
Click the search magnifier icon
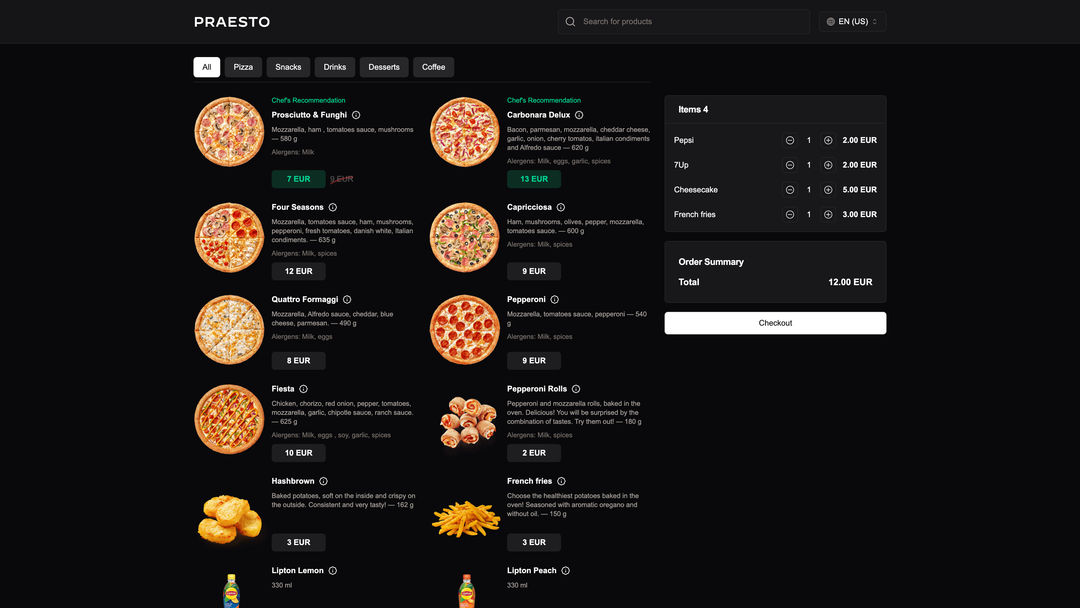[x=570, y=22]
